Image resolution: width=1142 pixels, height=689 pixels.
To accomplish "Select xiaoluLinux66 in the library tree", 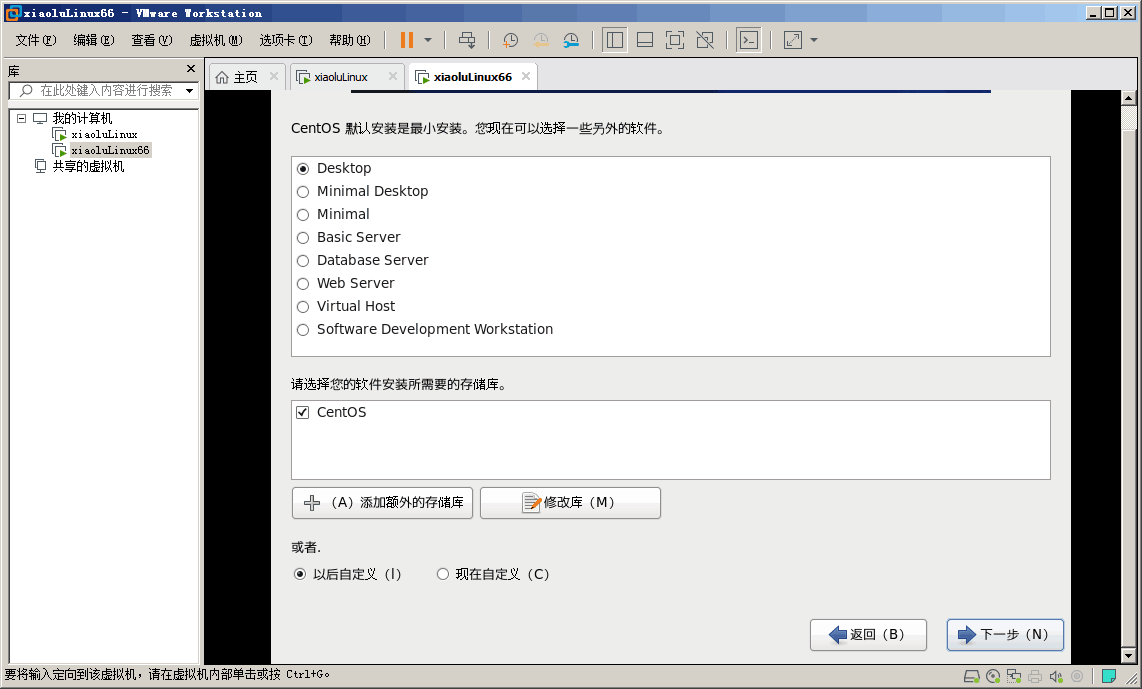I will pyautogui.click(x=110, y=150).
